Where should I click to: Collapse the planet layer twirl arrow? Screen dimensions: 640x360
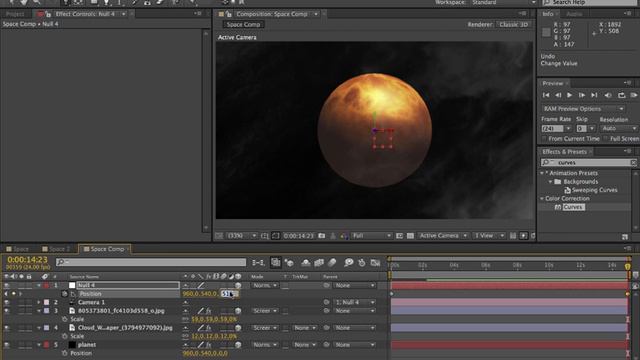point(39,345)
